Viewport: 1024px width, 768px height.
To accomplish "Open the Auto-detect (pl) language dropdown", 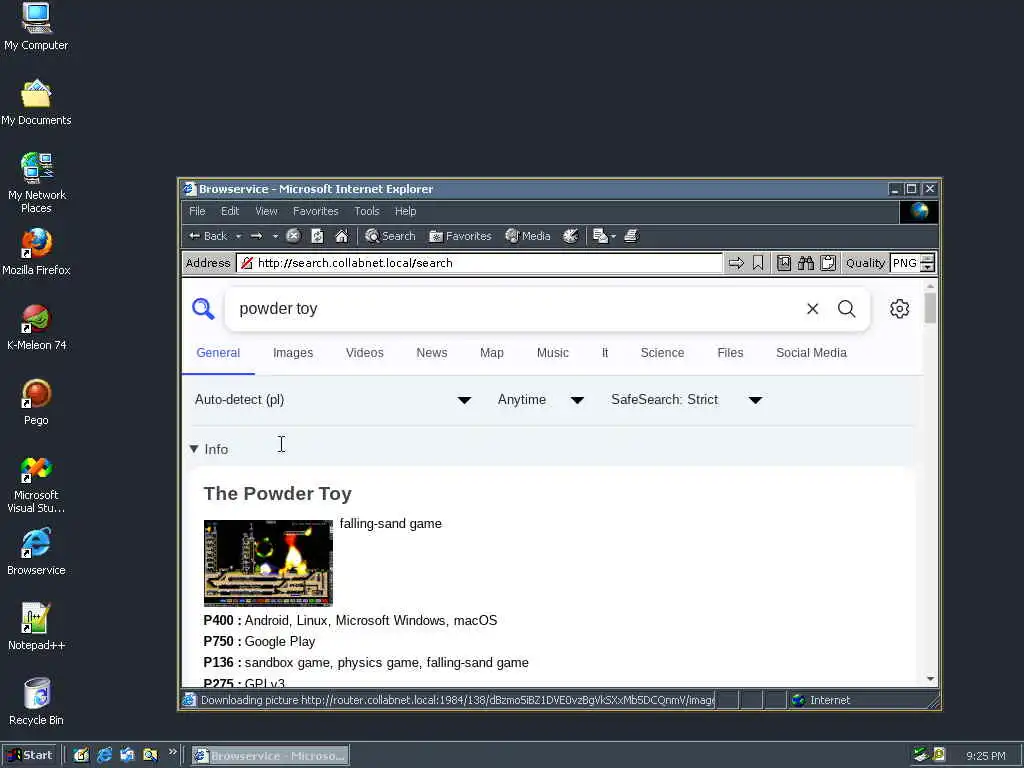I will (333, 400).
